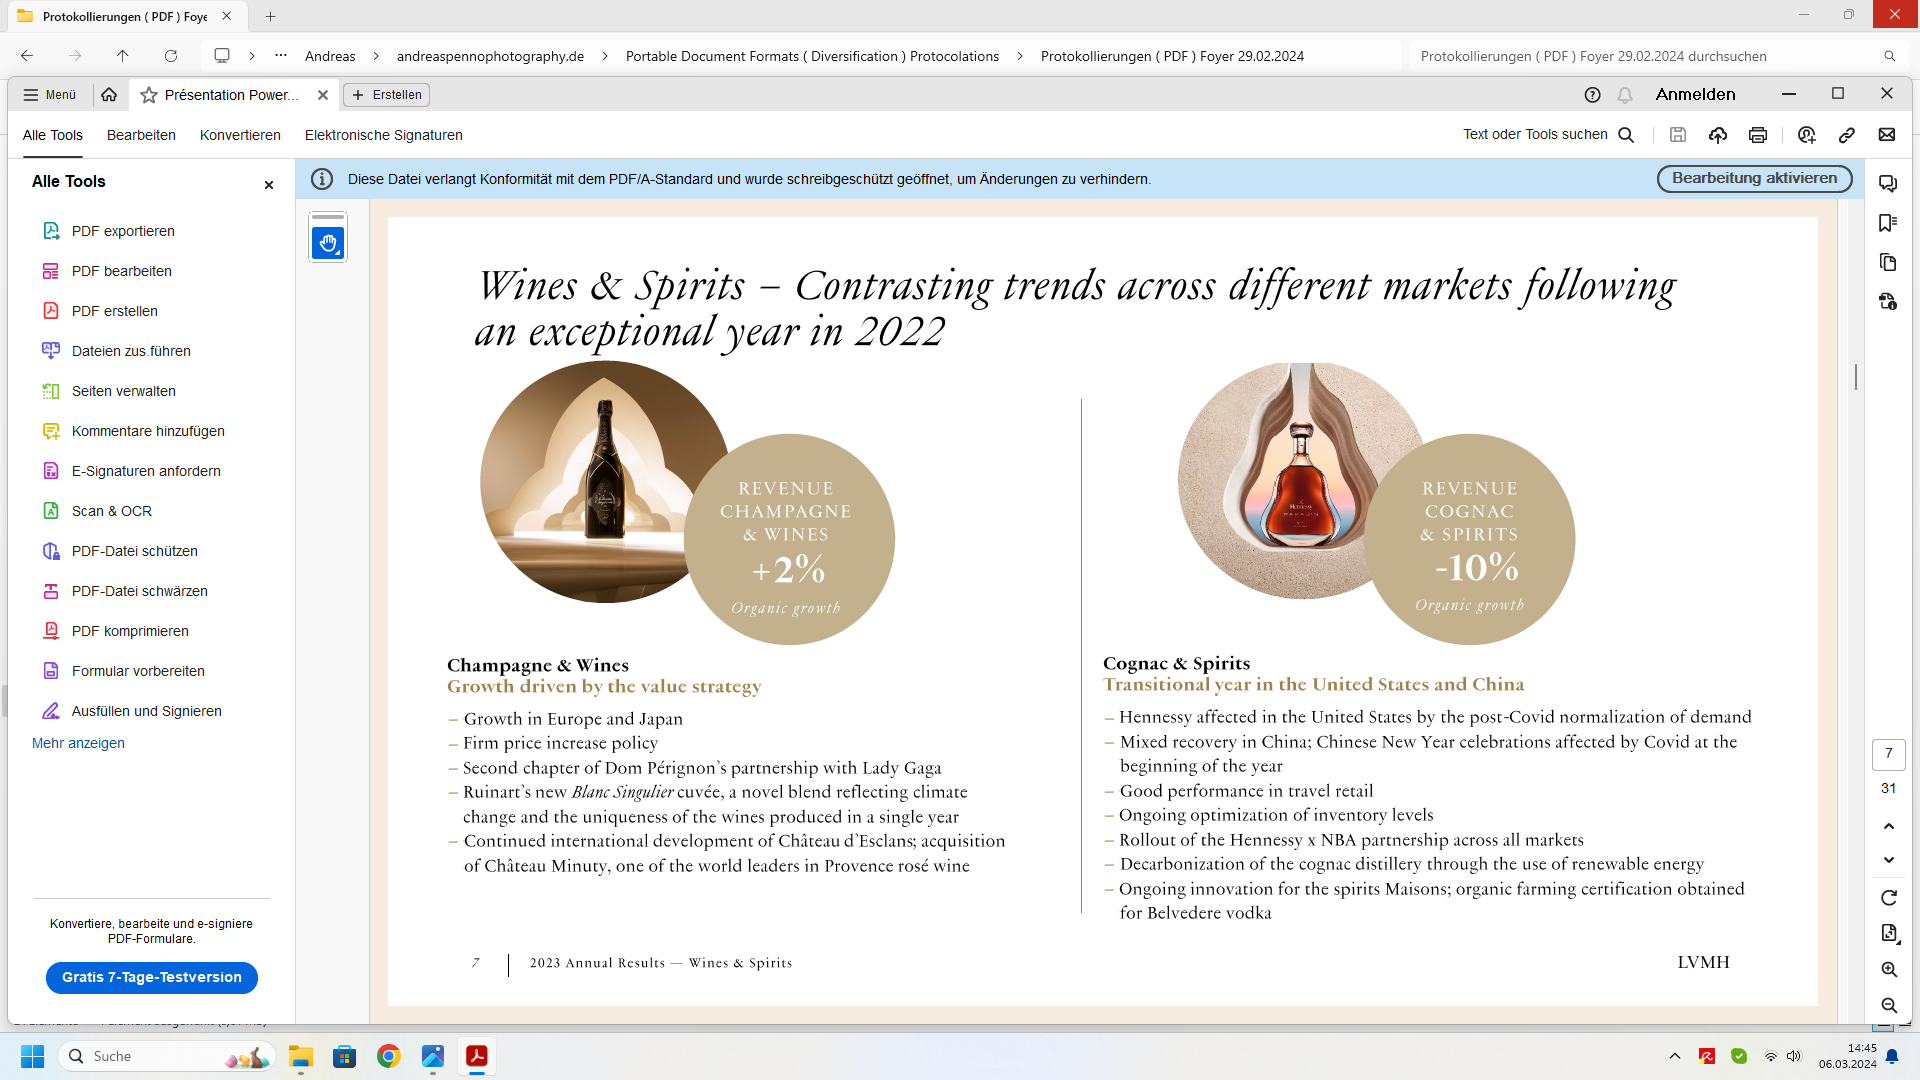Close the Présentation PowerPoint document tab
The height and width of the screenshot is (1080, 1920).
tap(323, 95)
